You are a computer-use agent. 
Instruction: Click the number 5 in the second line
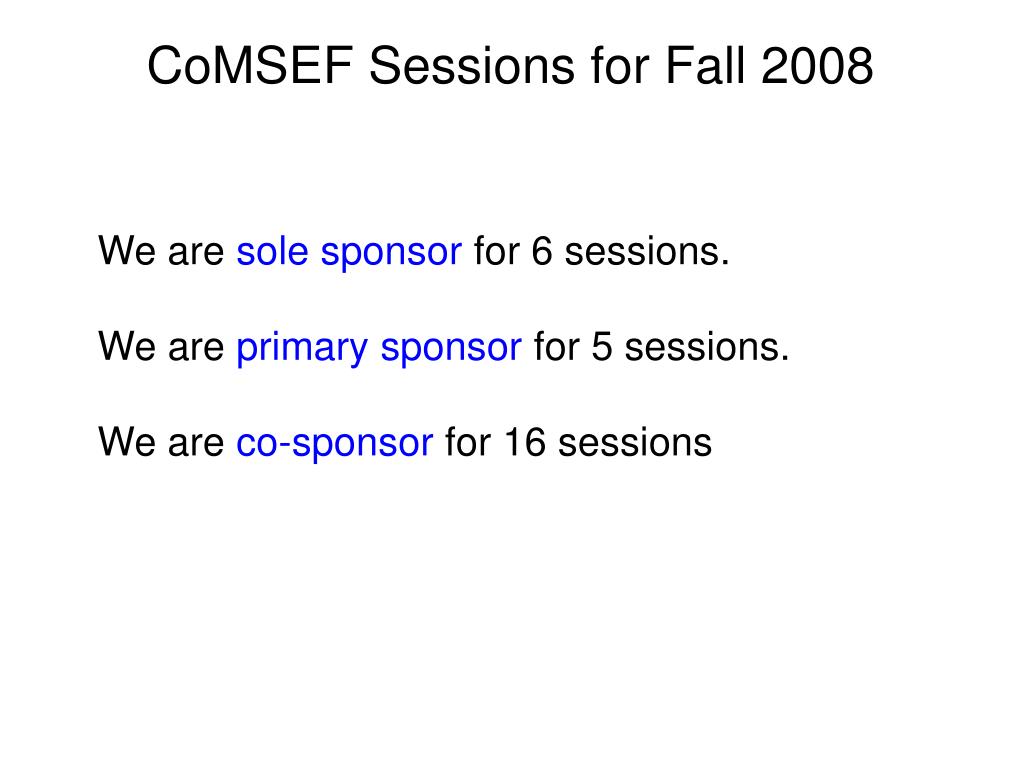(602, 347)
